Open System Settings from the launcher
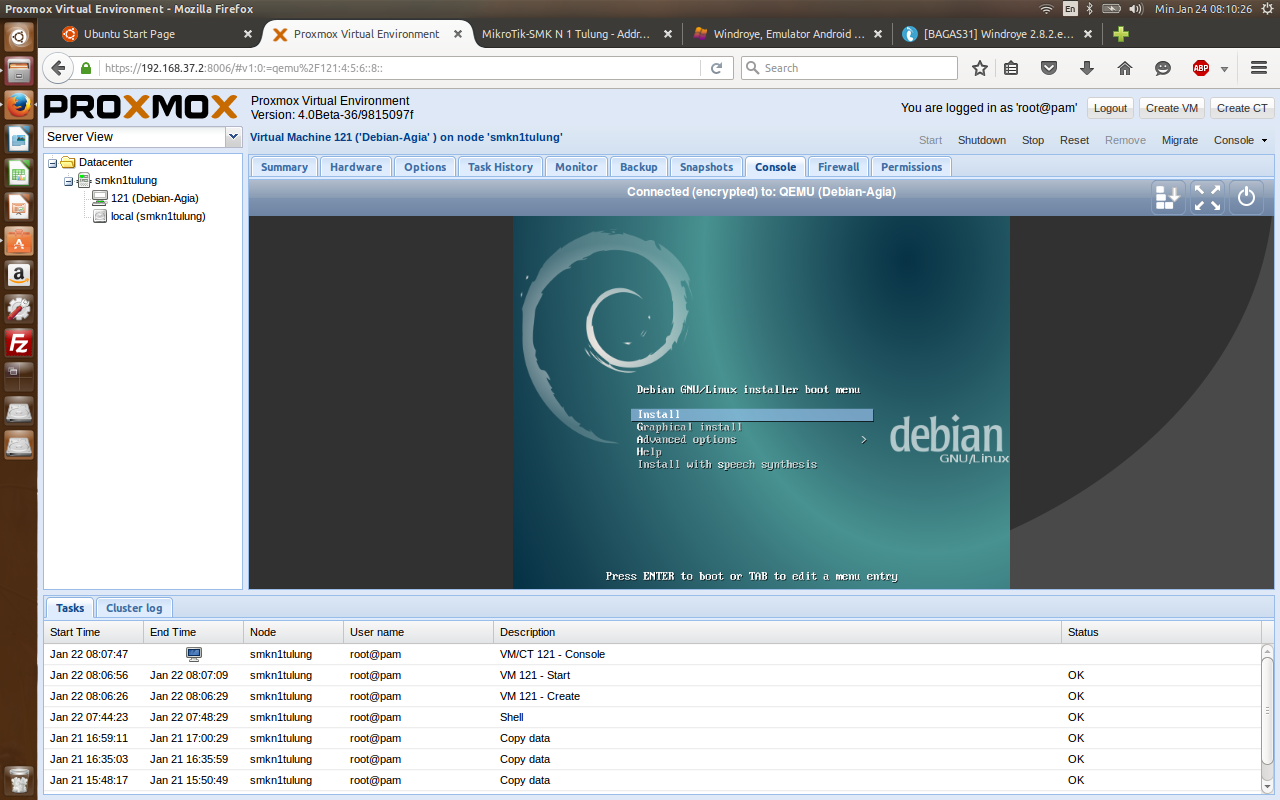1280x800 pixels. tap(19, 309)
